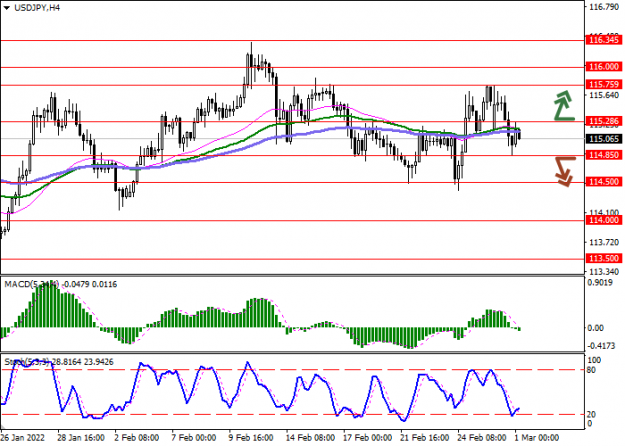Select the 116.000 red price level label

604,67
